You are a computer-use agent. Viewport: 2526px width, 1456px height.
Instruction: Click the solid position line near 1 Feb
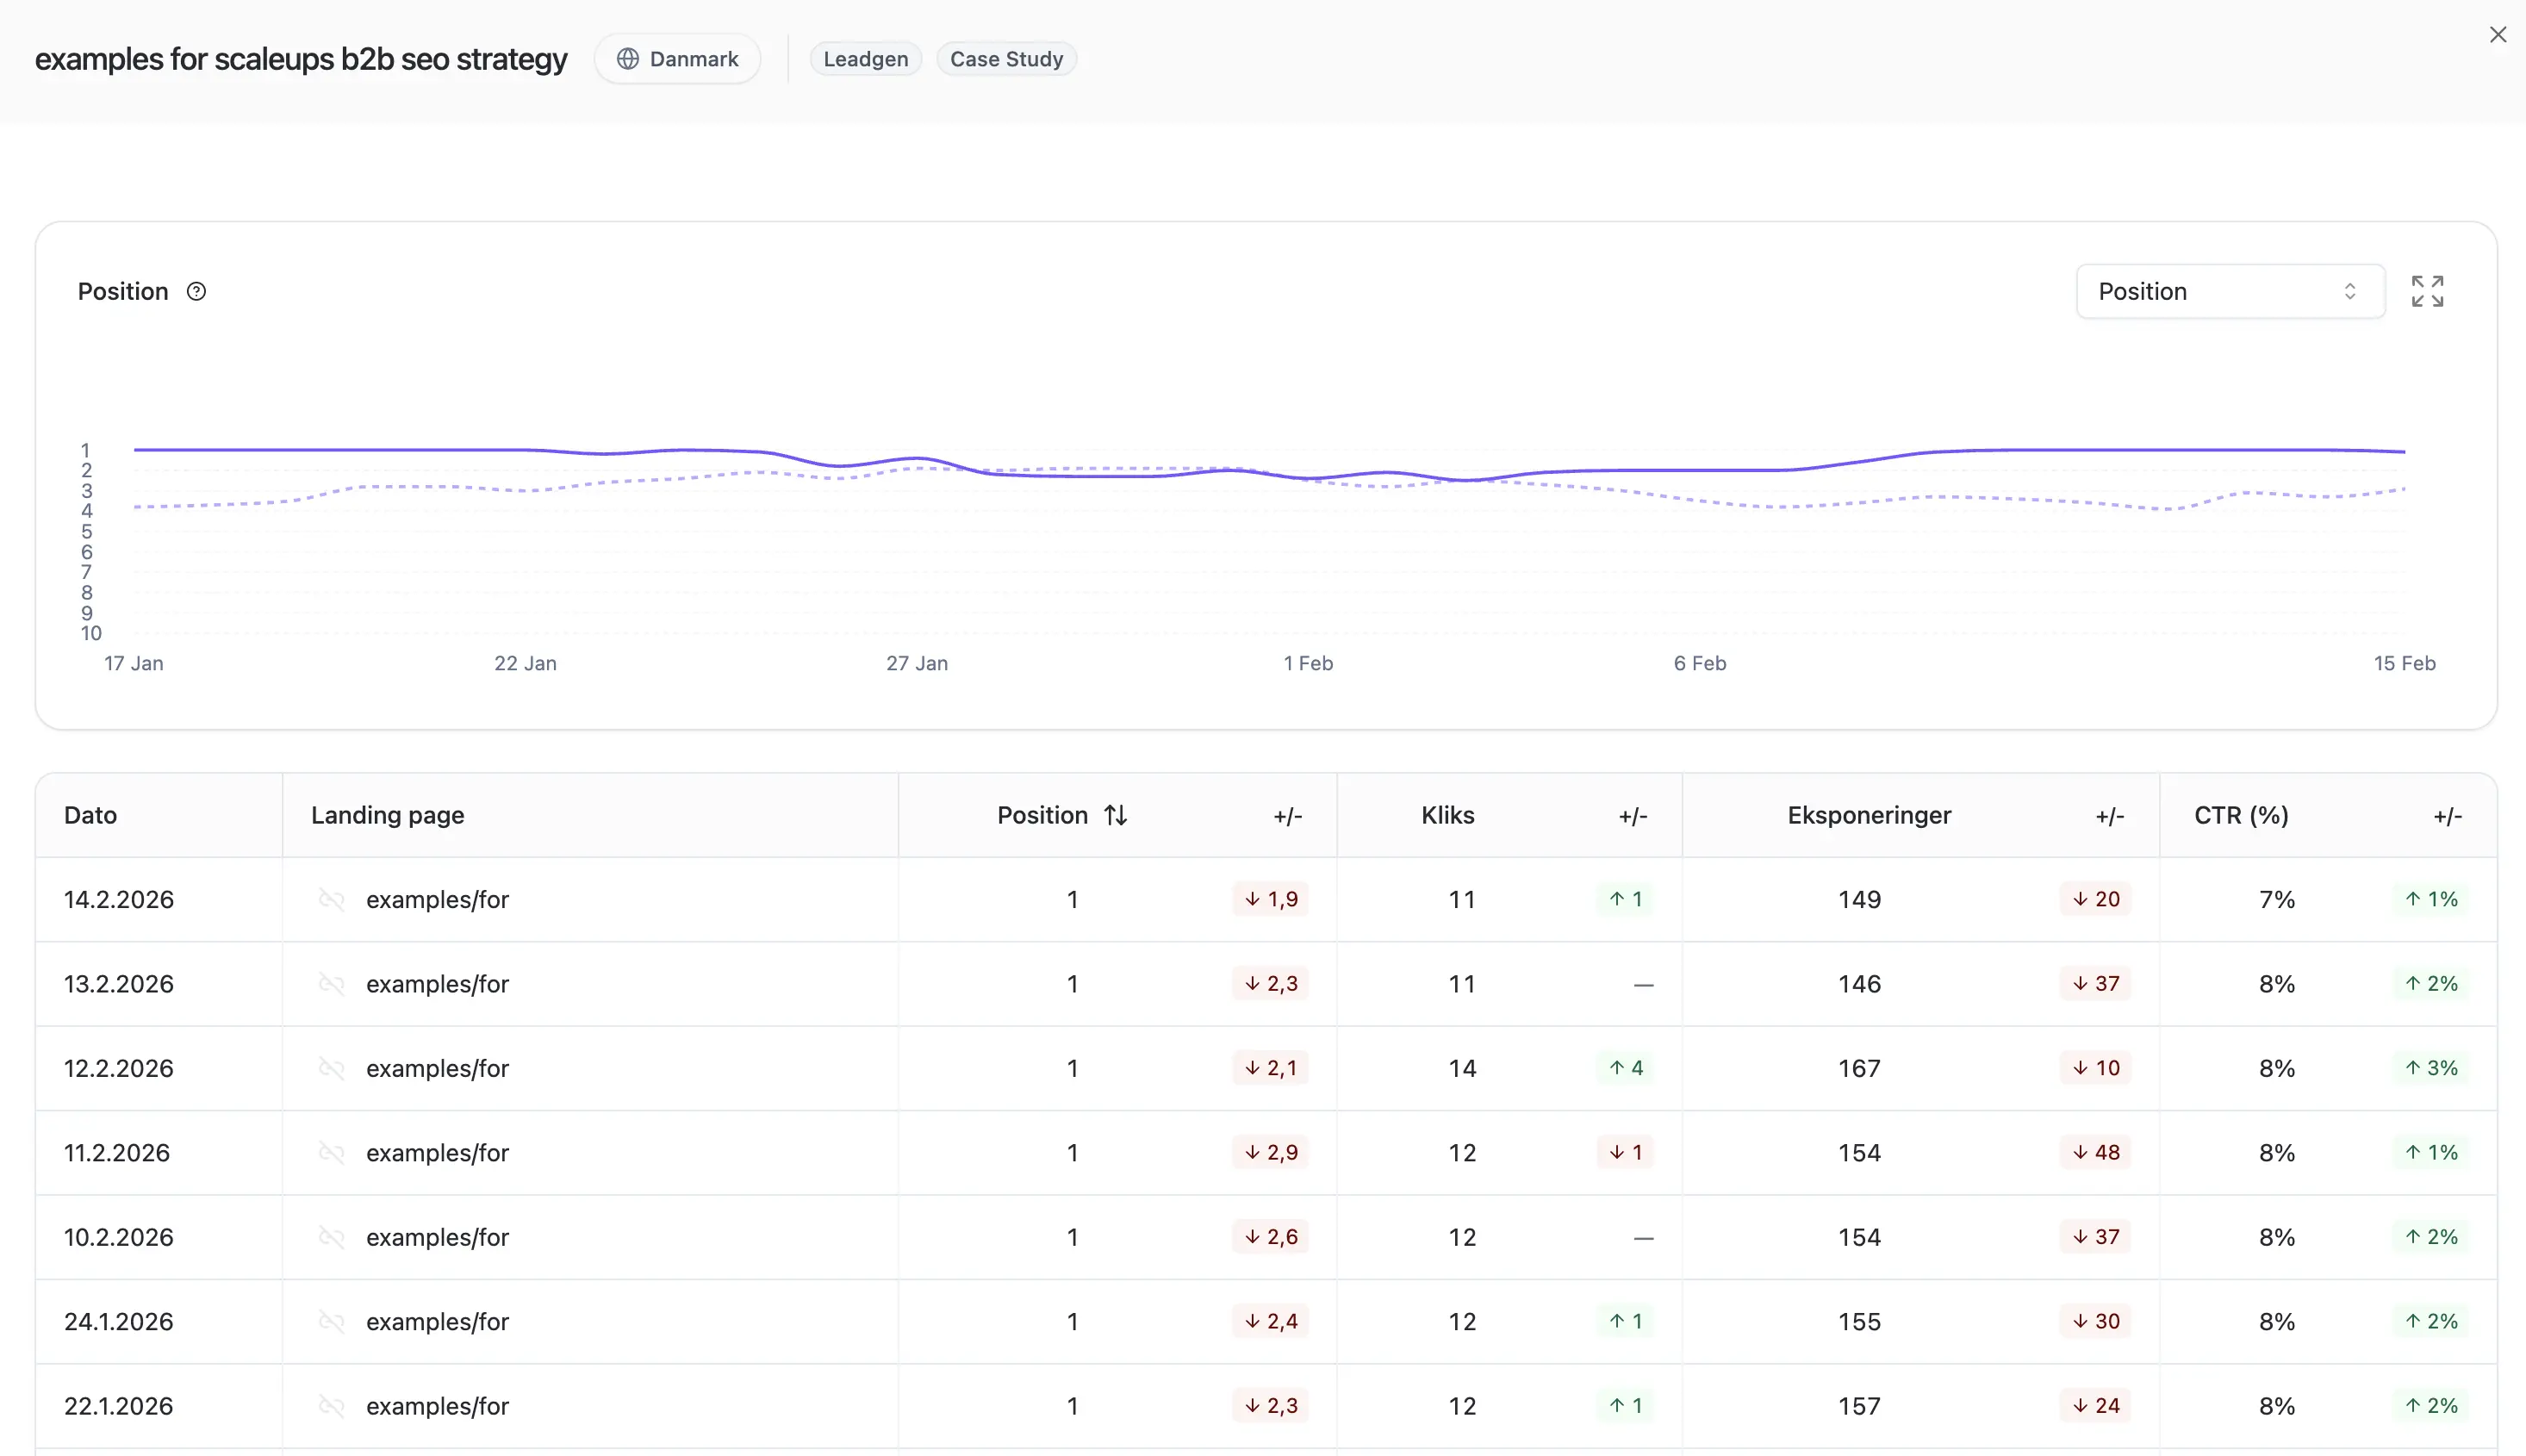click(x=1308, y=476)
